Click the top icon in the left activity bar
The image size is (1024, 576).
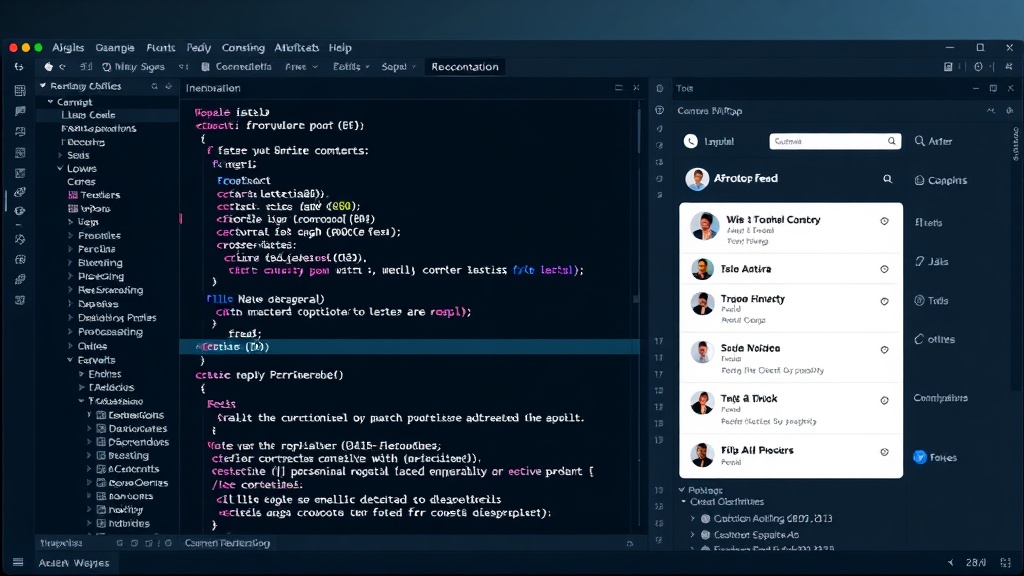(x=20, y=91)
